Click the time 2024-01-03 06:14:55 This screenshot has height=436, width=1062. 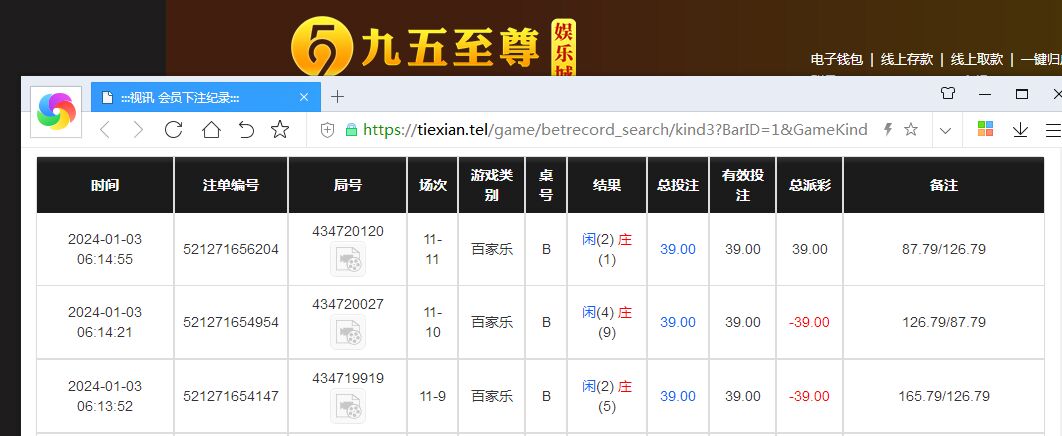tap(105, 249)
